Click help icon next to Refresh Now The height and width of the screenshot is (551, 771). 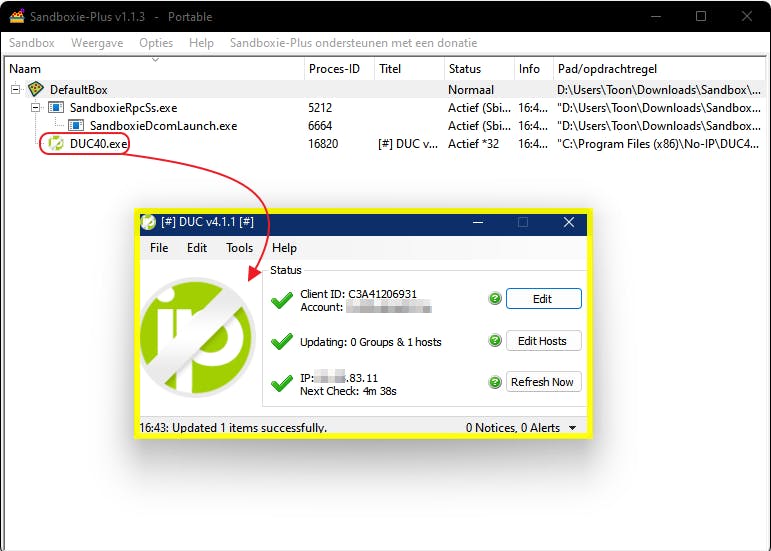point(495,382)
